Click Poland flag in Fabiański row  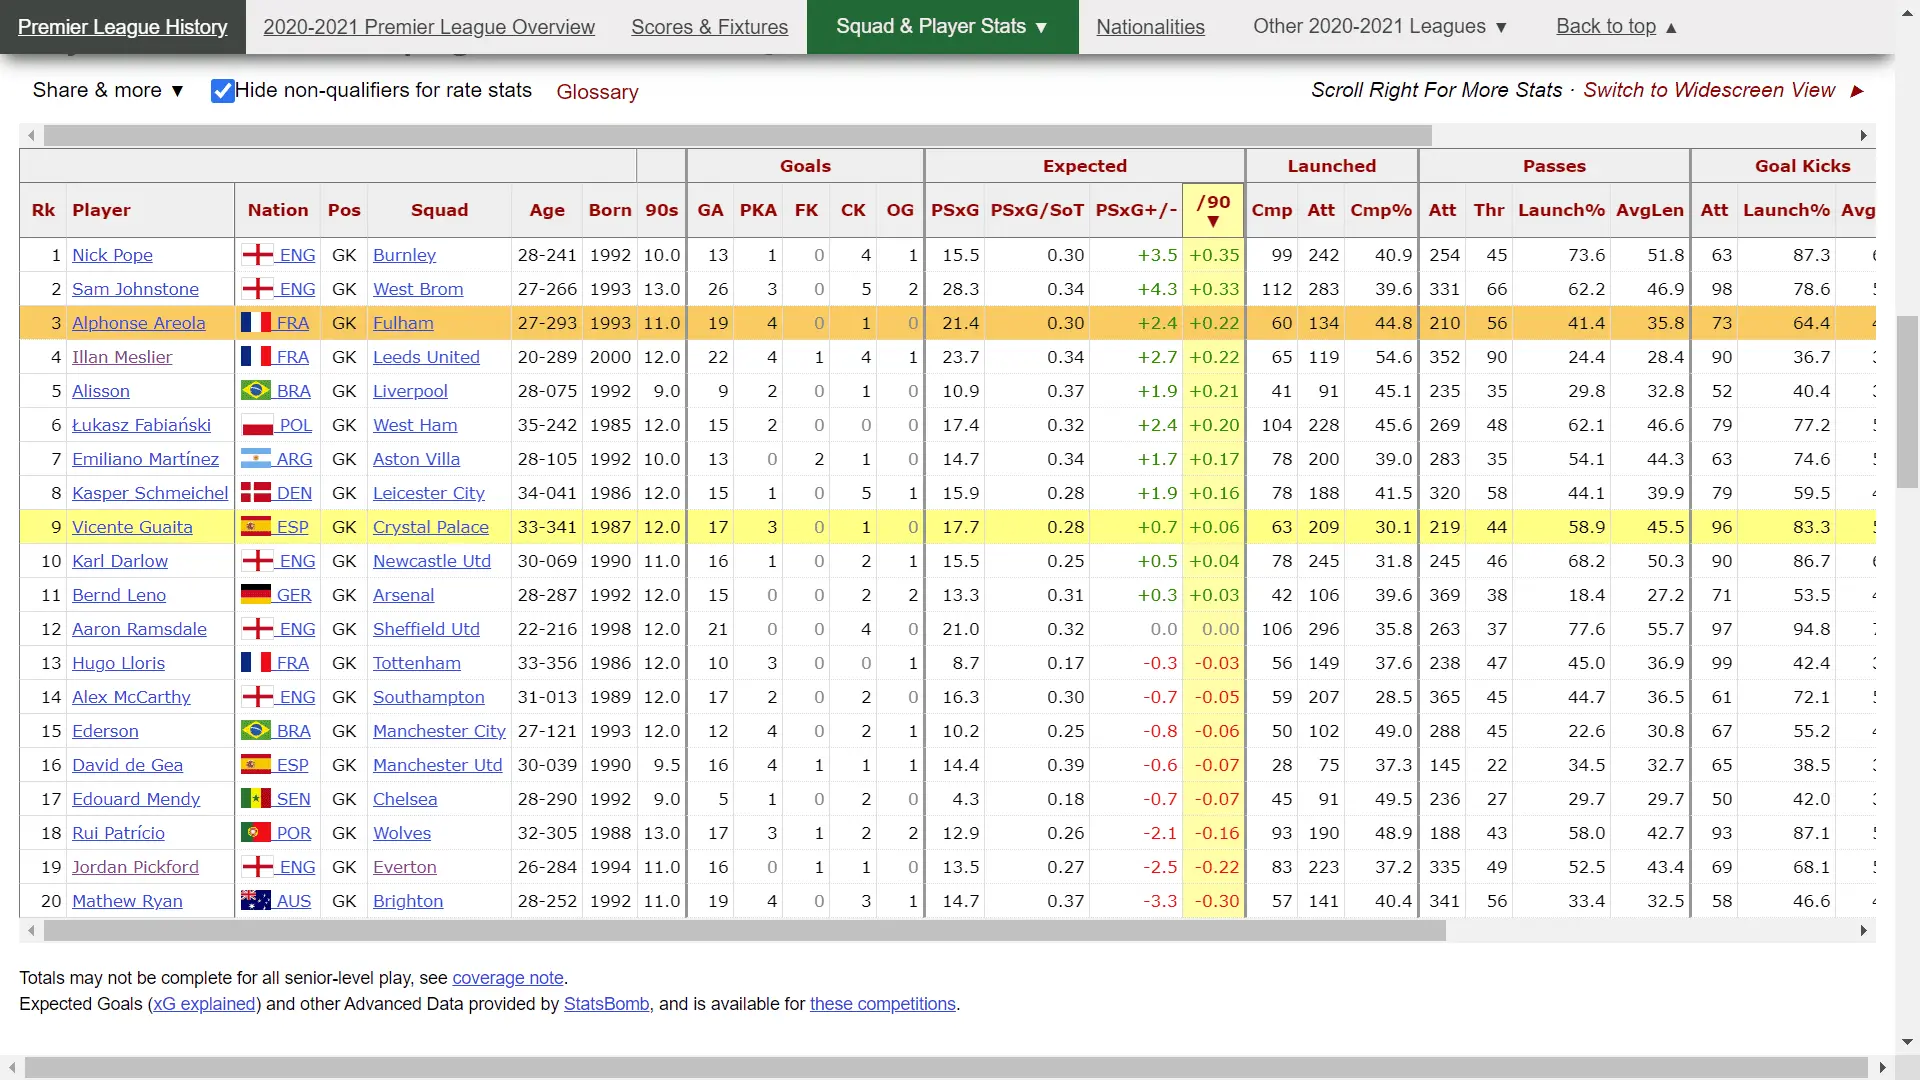(257, 425)
